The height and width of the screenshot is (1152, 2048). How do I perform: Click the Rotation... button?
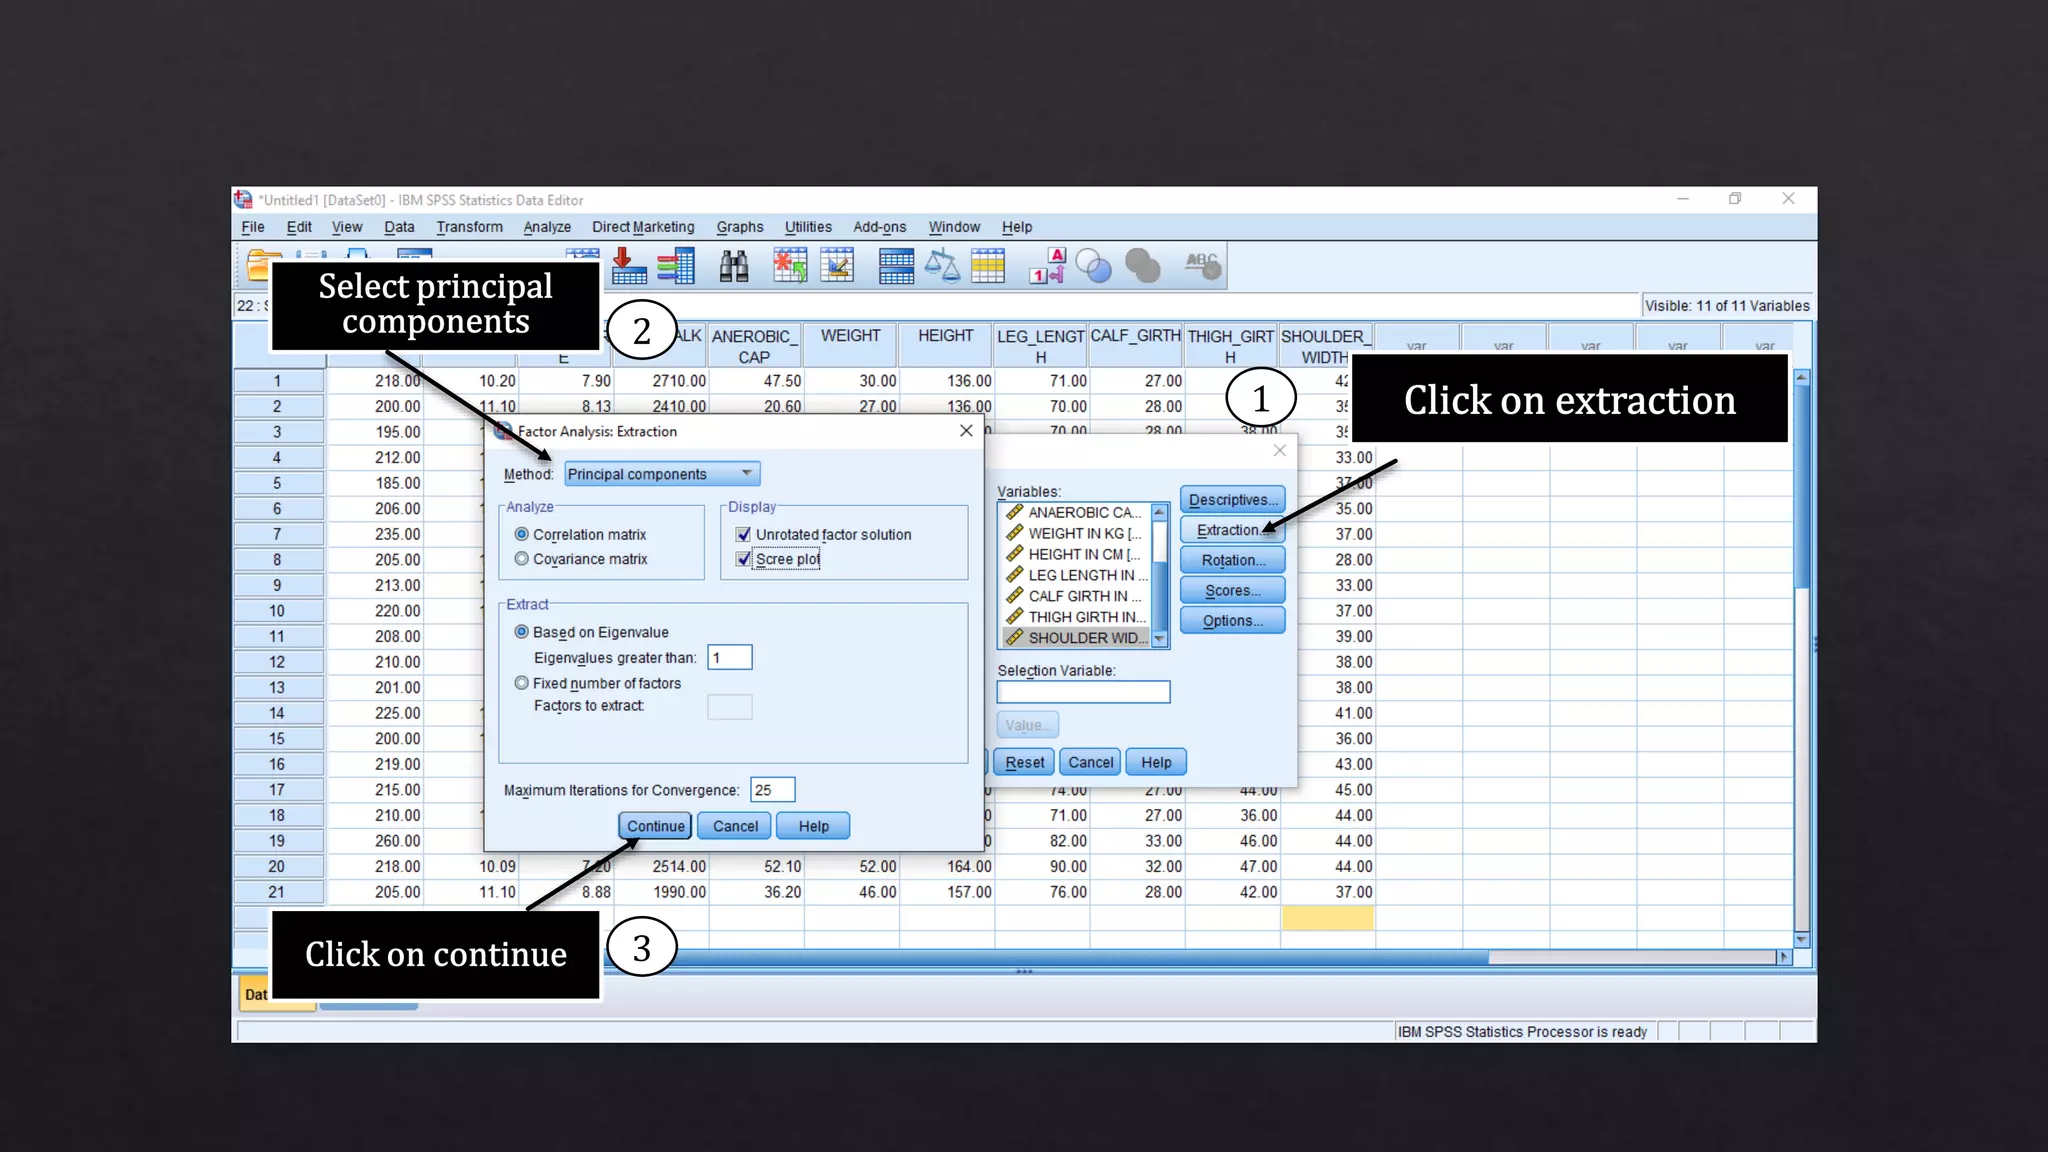(x=1232, y=560)
